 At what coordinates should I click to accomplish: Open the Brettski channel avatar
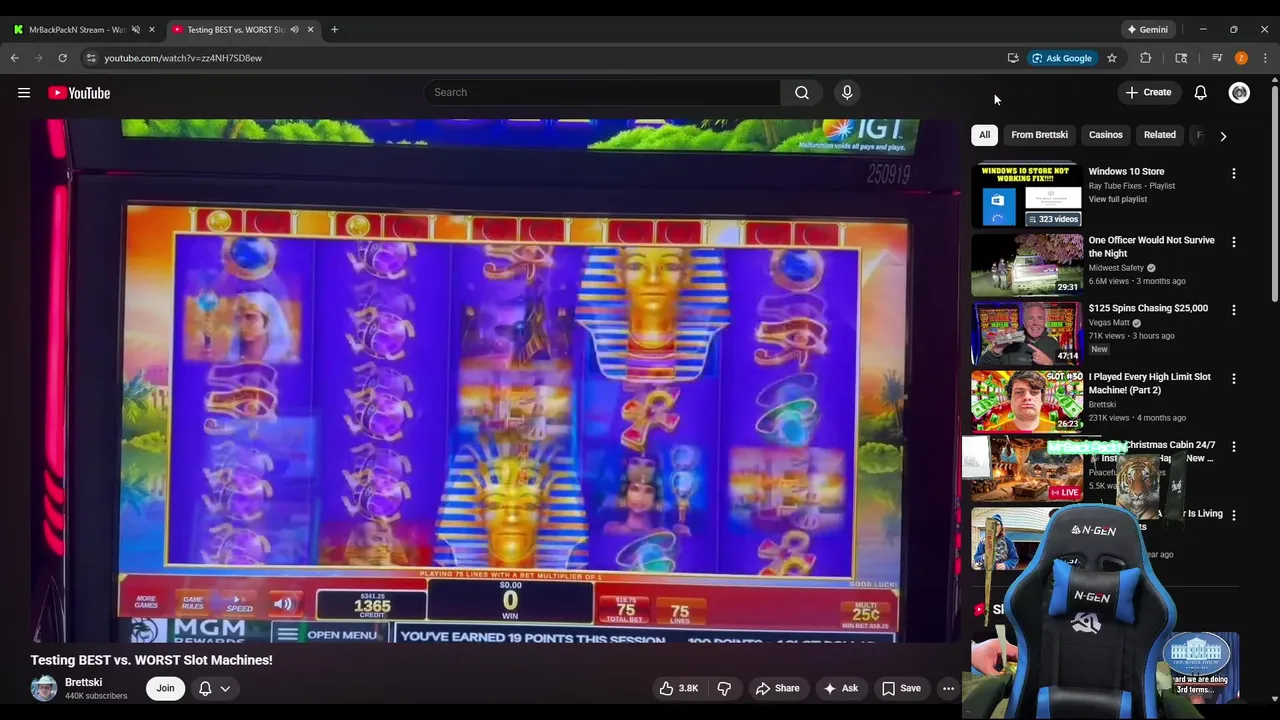(x=44, y=688)
